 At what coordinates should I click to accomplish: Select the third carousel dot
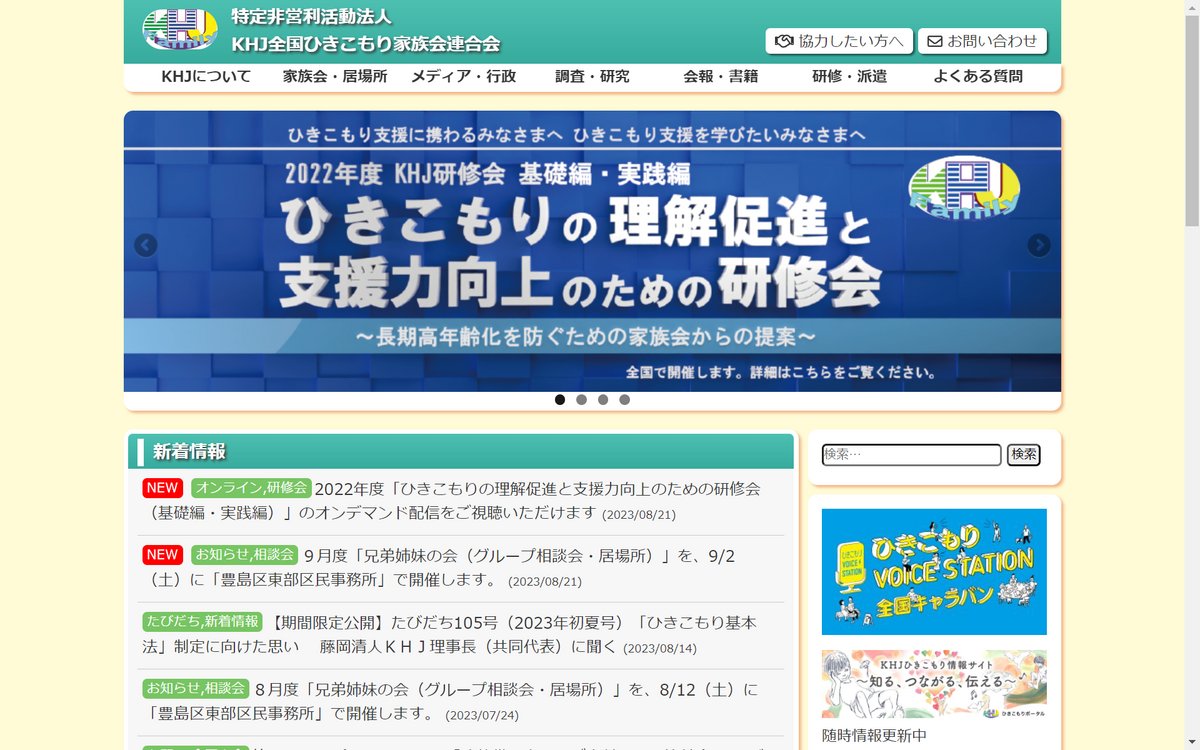(x=603, y=400)
